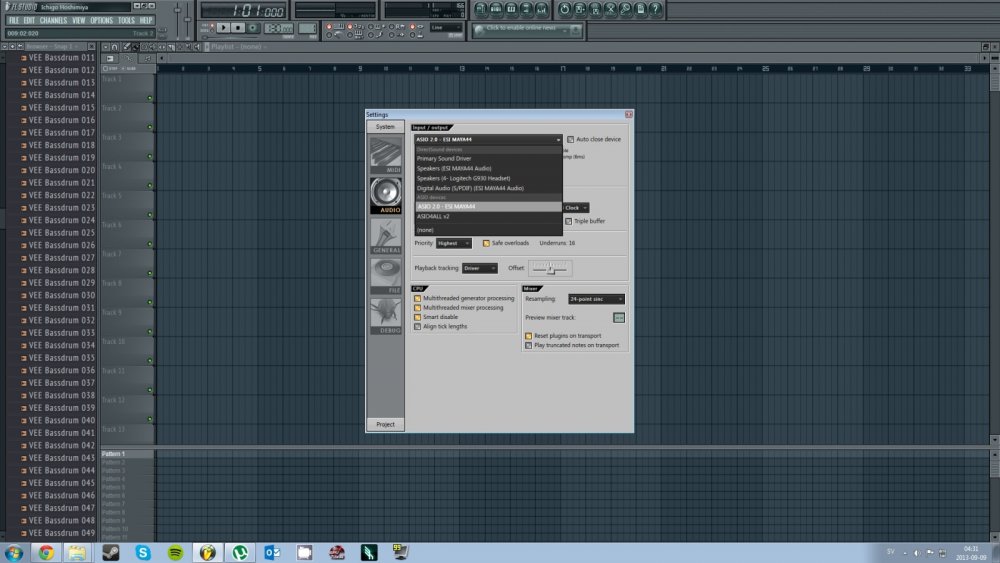Switch to the System settings tab
Image resolution: width=1000 pixels, height=563 pixels.
(385, 127)
